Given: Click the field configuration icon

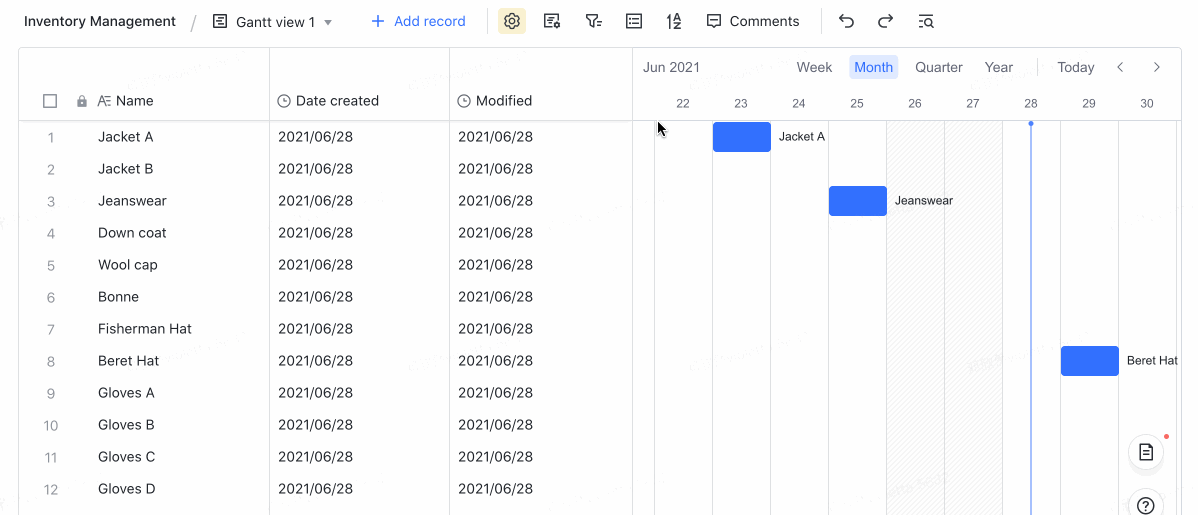Looking at the screenshot, I should (552, 21).
